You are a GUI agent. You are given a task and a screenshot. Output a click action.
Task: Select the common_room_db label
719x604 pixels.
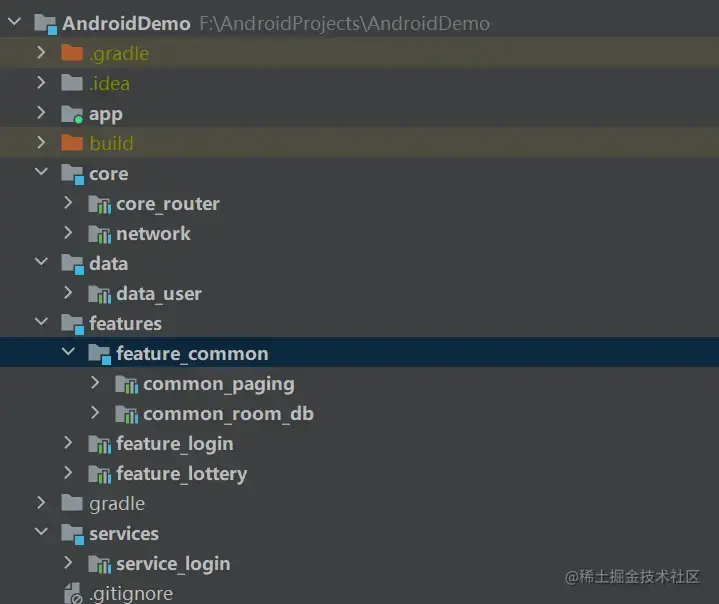tap(228, 414)
